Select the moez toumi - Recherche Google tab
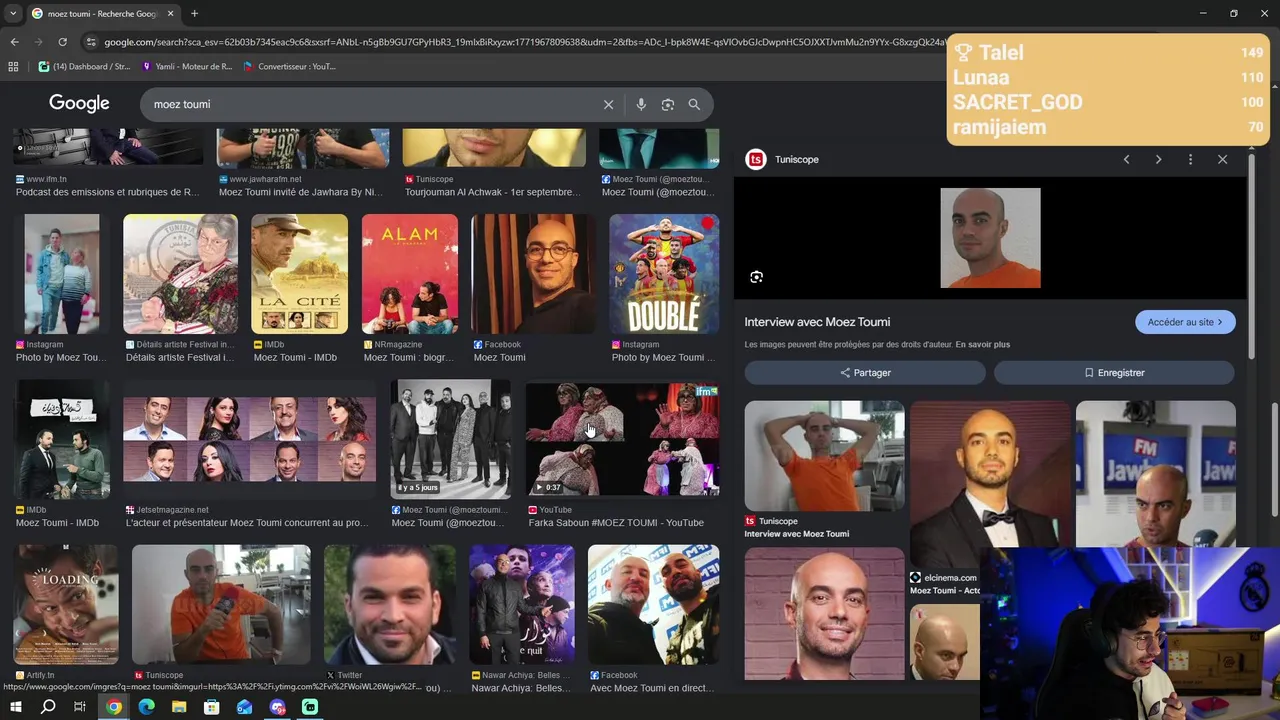Image resolution: width=1280 pixels, height=720 pixels. tap(102, 13)
